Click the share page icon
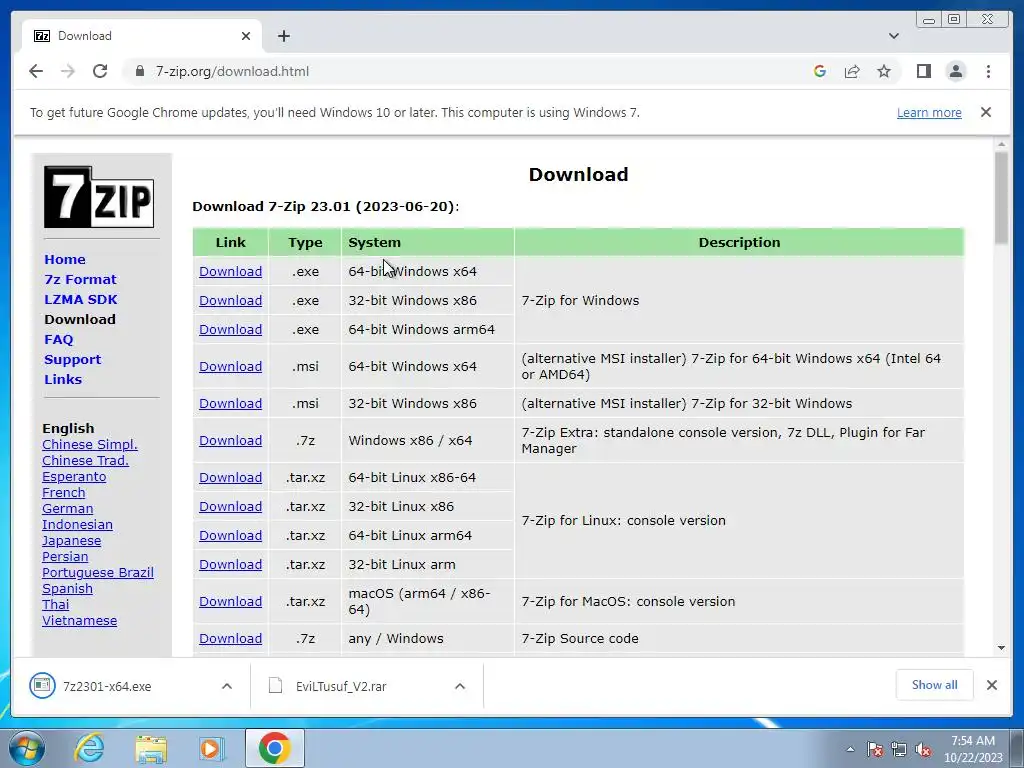The width and height of the screenshot is (1024, 768). [852, 71]
